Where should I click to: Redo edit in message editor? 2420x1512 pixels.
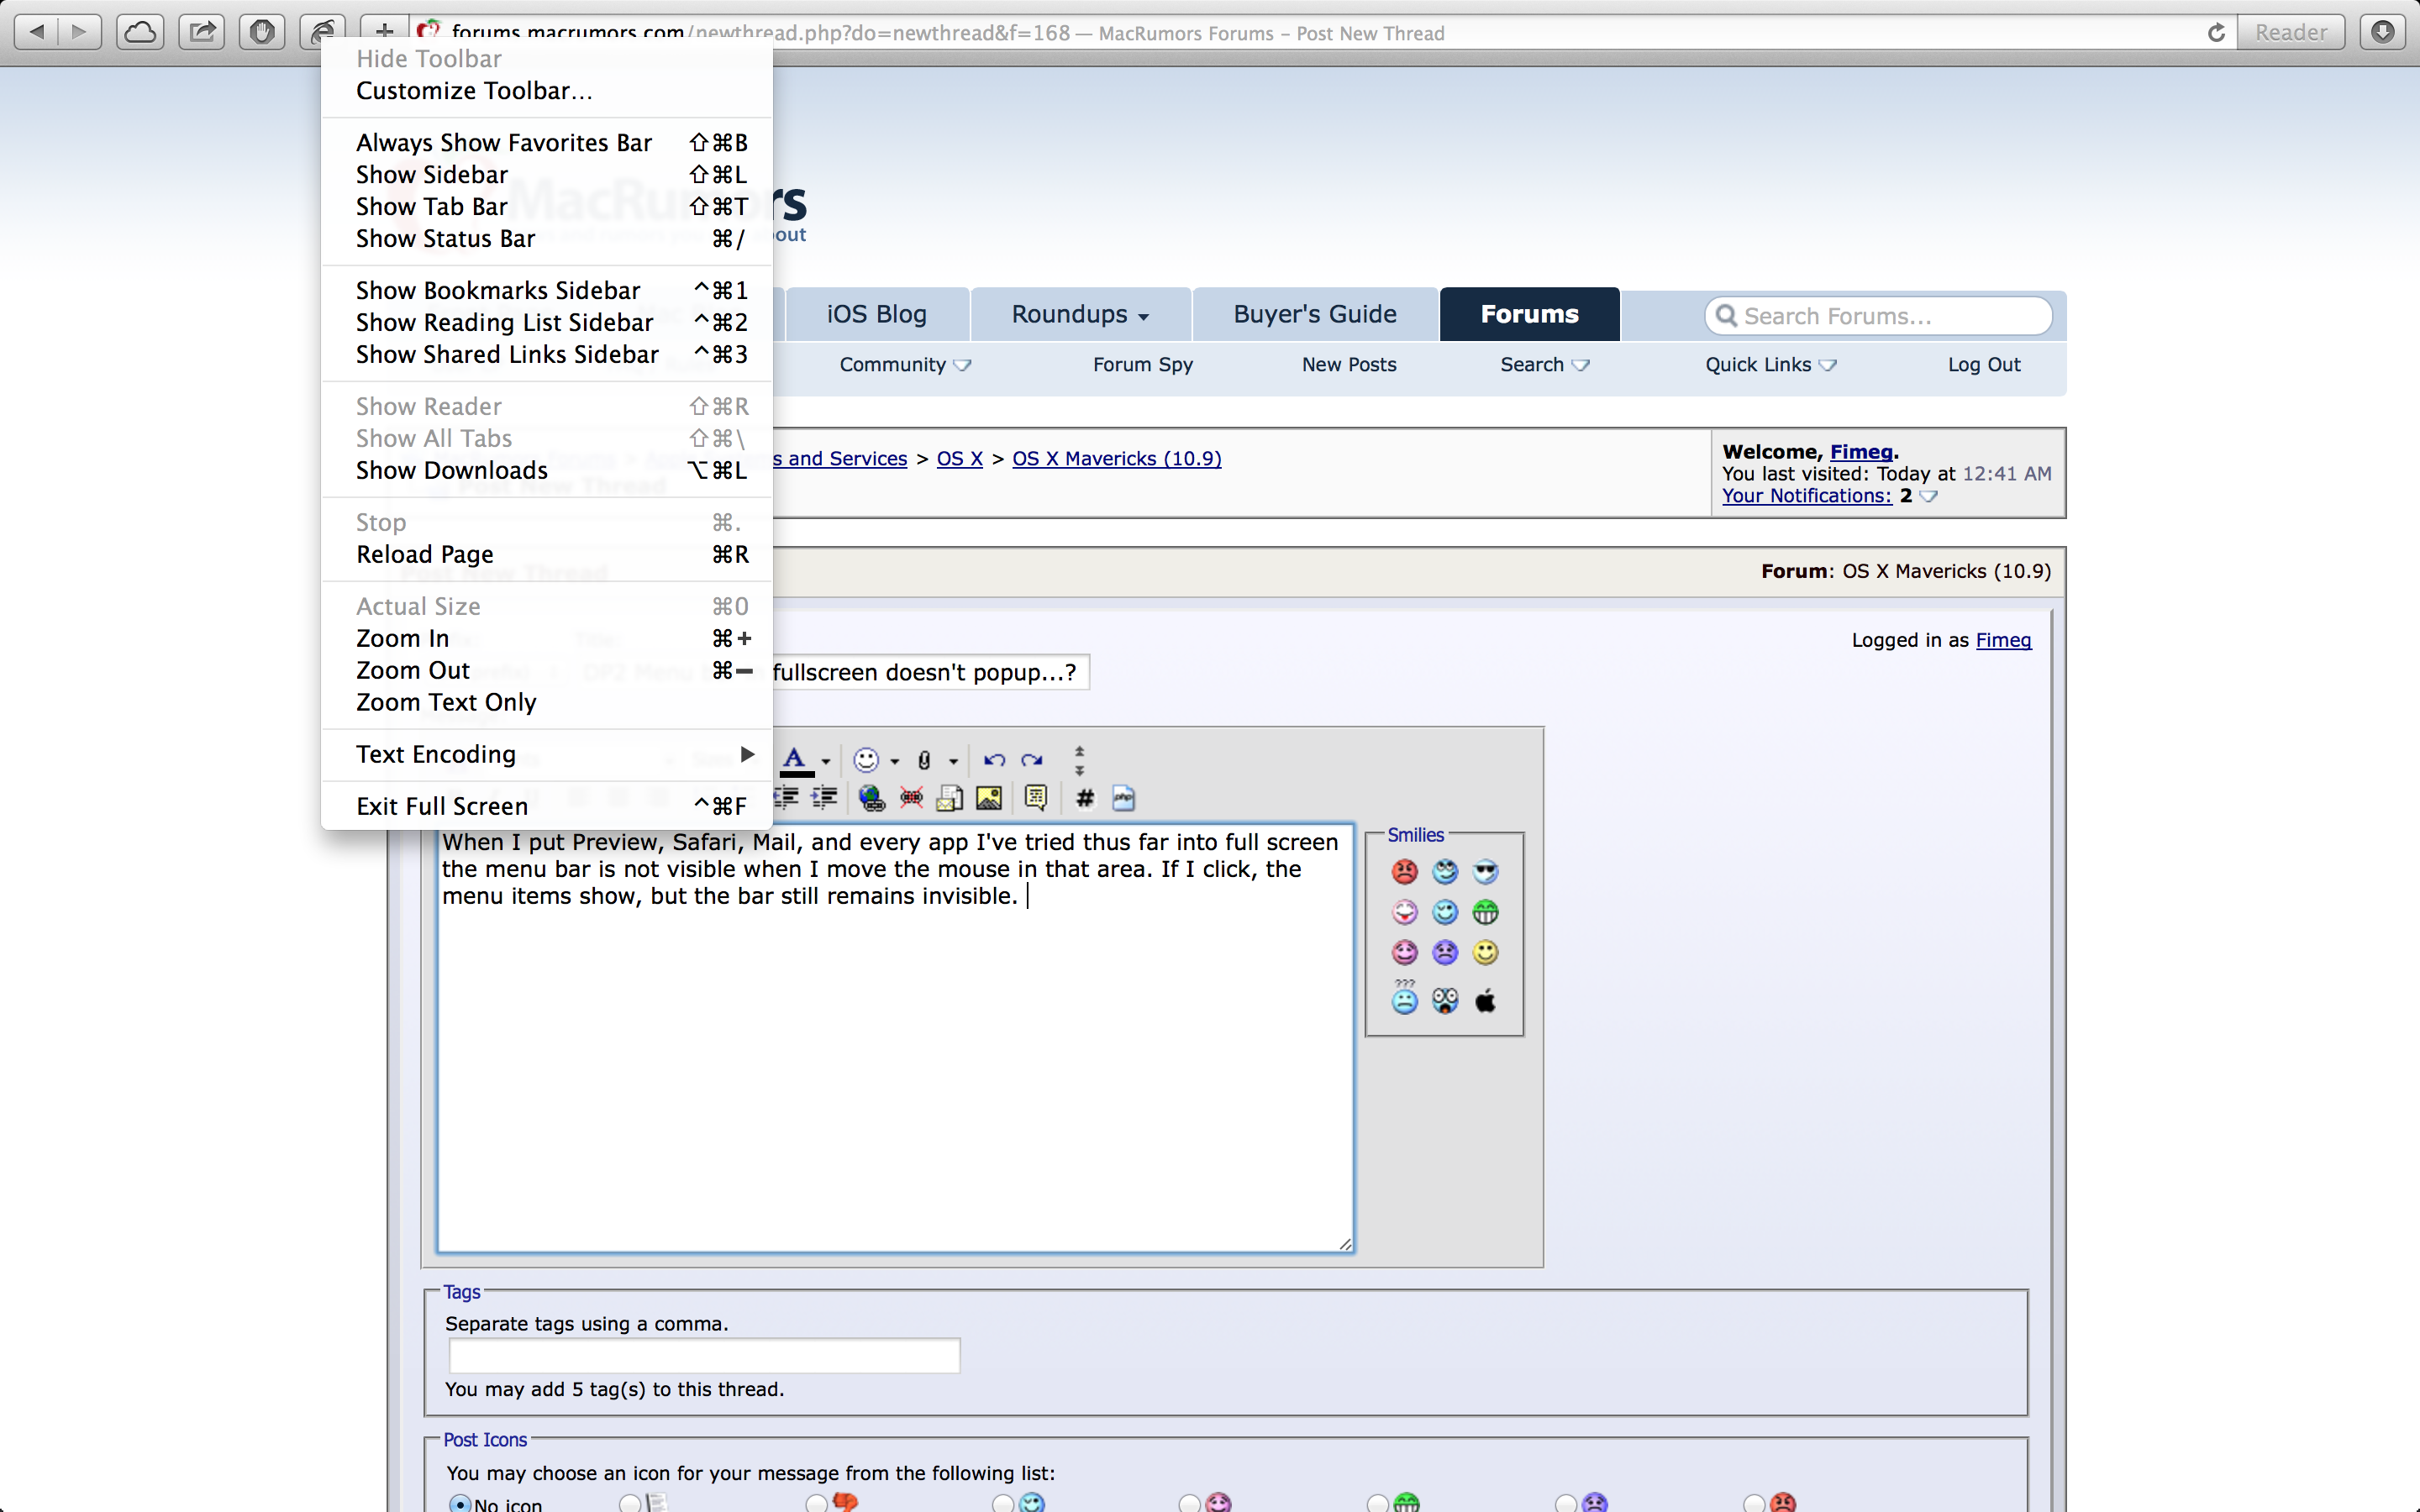pyautogui.click(x=1032, y=760)
